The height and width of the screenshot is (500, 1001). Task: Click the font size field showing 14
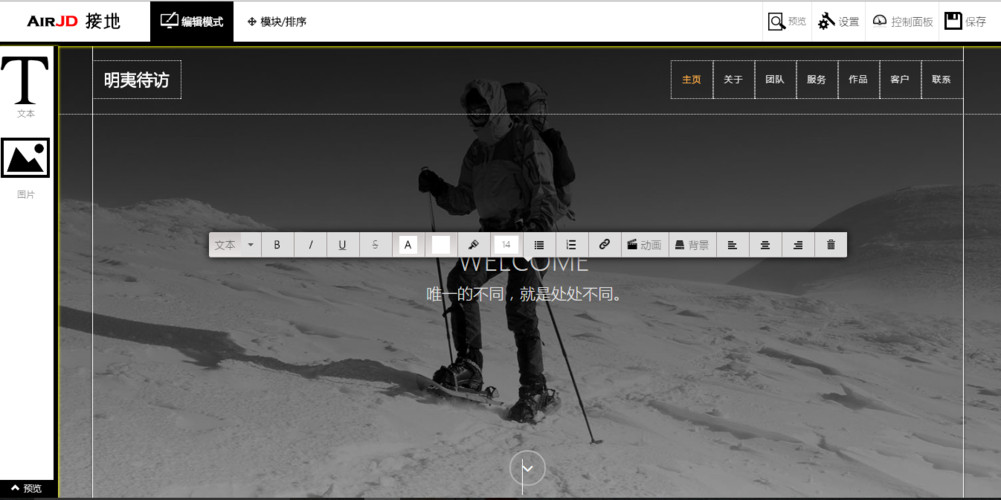click(x=506, y=245)
